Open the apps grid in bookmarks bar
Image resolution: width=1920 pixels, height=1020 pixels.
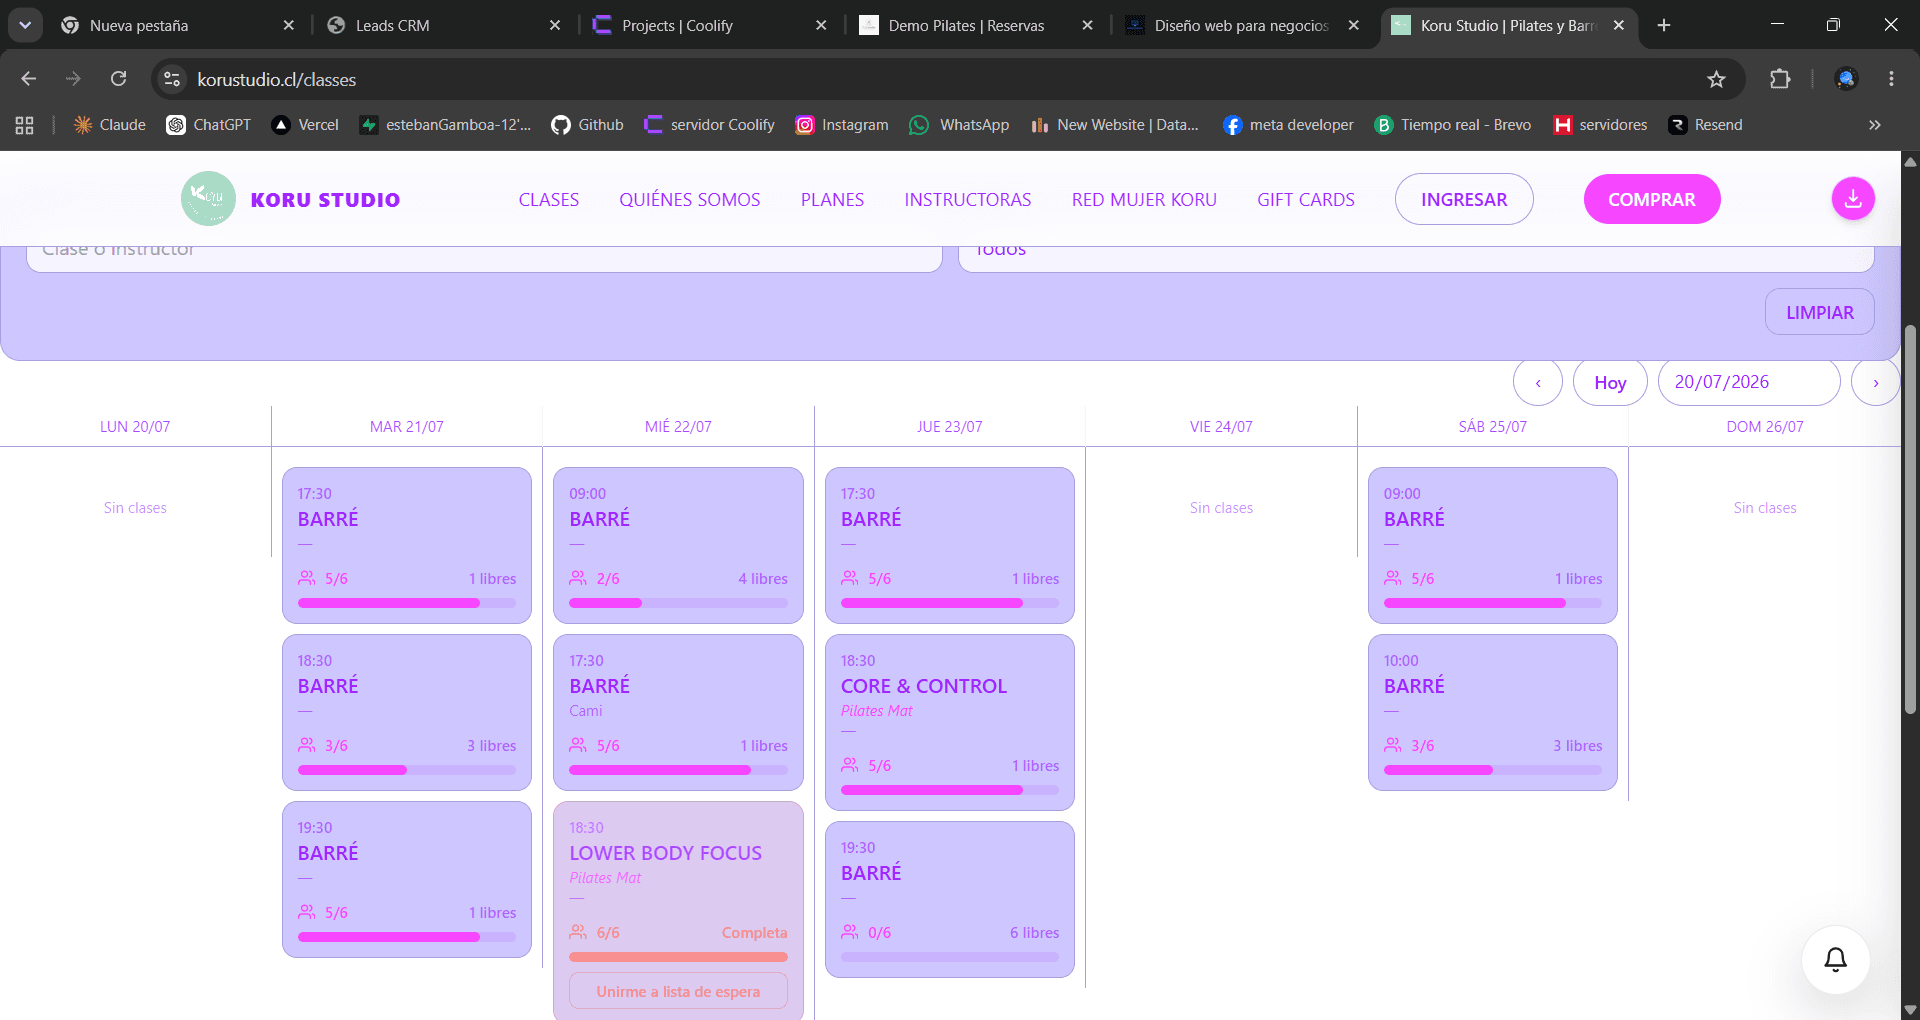click(x=25, y=125)
